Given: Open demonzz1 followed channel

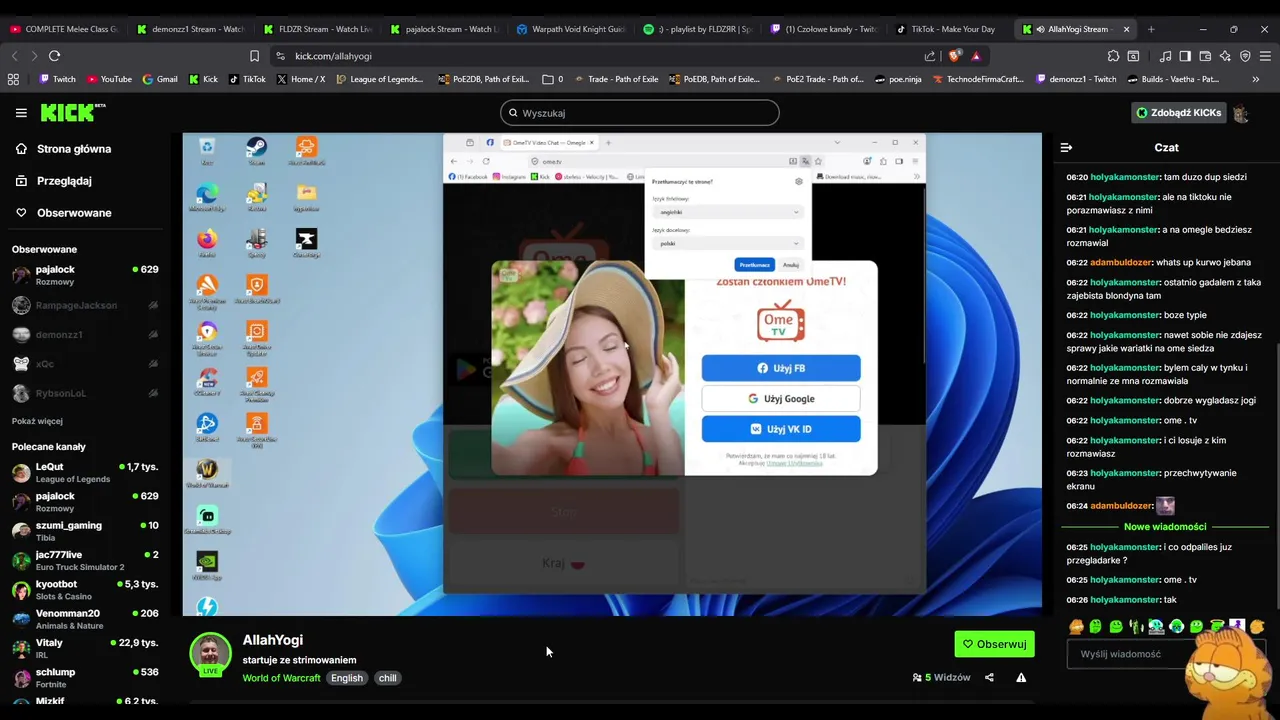Looking at the screenshot, I should pos(85,335).
